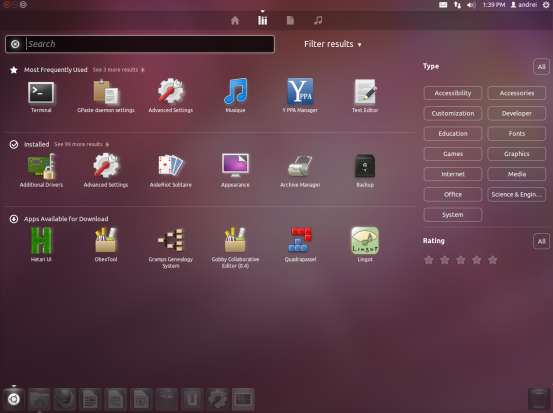553x413 pixels.
Task: Expand more Installed apps results
Action: 81,144
